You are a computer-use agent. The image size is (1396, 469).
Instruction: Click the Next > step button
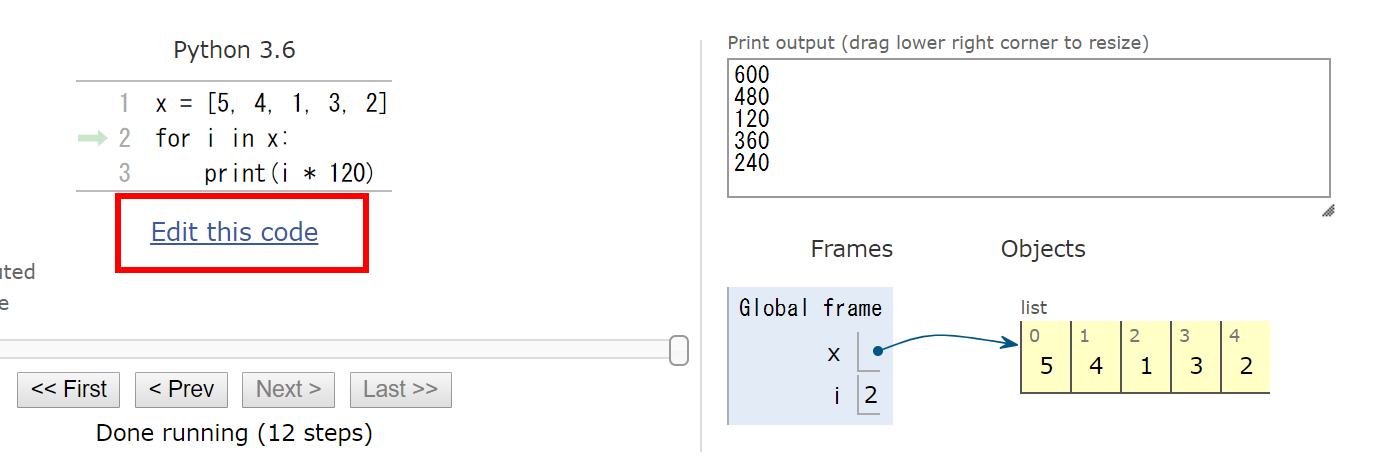288,389
